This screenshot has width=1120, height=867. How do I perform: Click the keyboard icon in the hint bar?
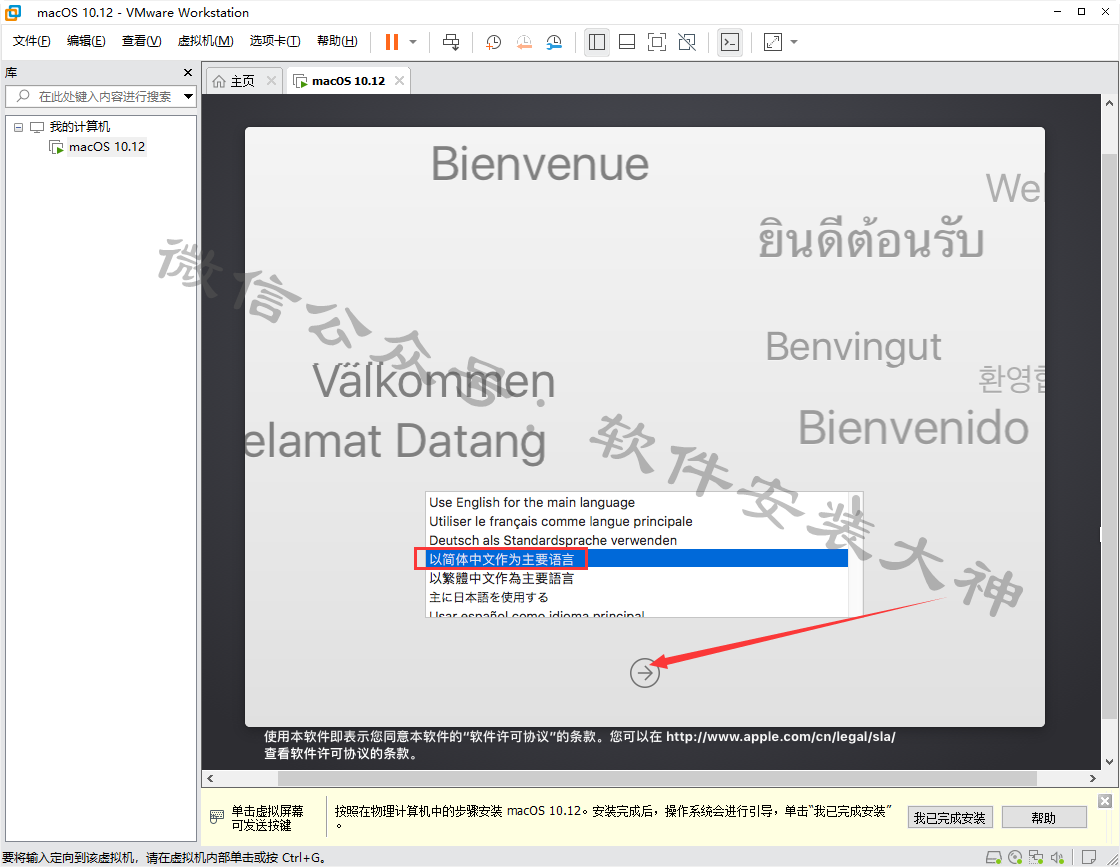217,816
